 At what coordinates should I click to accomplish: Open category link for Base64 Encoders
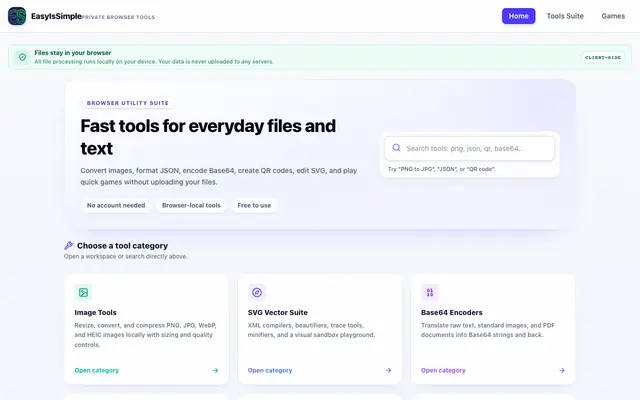tap(443, 371)
